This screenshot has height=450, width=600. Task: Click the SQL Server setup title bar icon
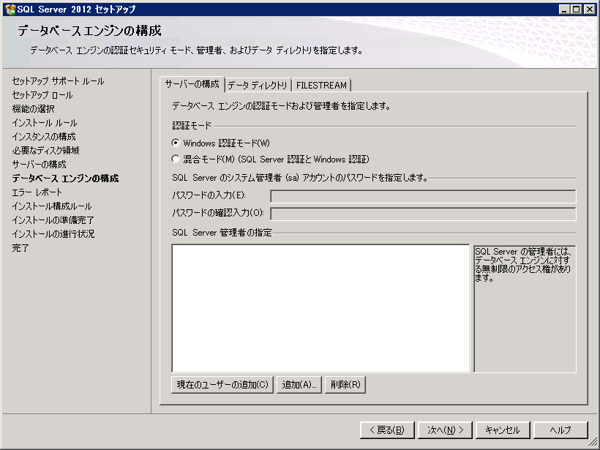point(10,9)
